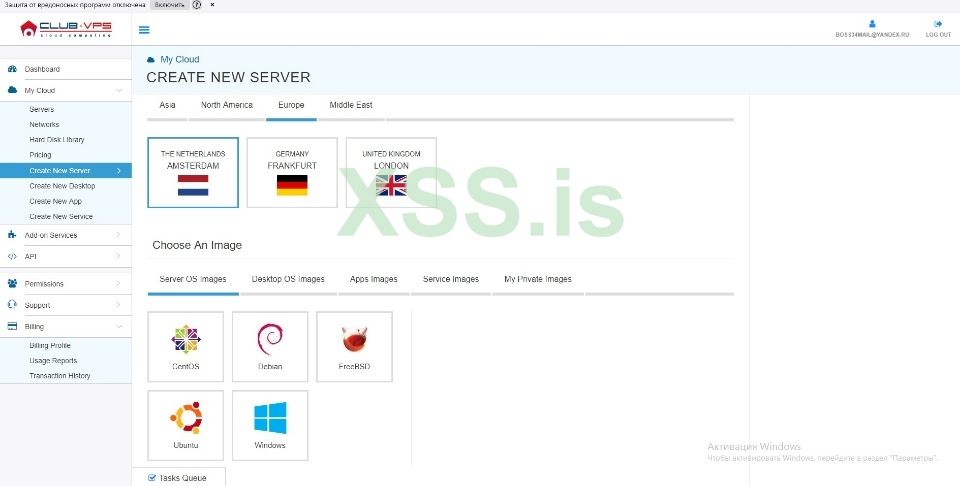The width and height of the screenshot is (960, 486).
Task: Select the Debian image
Action: click(270, 346)
